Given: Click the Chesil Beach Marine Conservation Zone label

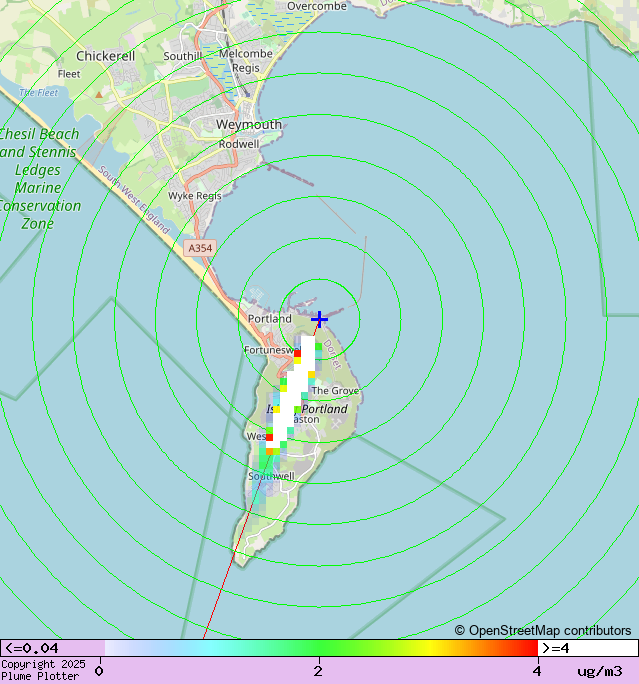Looking at the screenshot, I should pyautogui.click(x=39, y=178).
